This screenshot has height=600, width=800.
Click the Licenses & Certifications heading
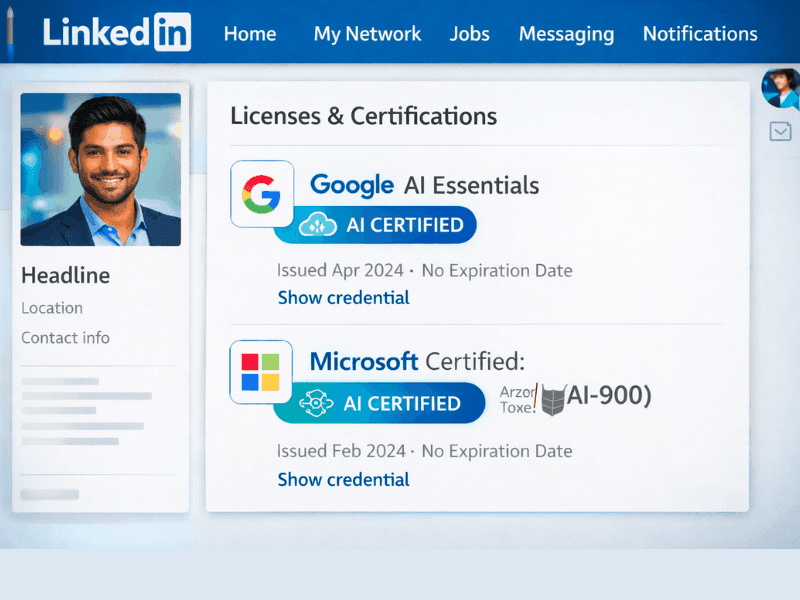(363, 116)
